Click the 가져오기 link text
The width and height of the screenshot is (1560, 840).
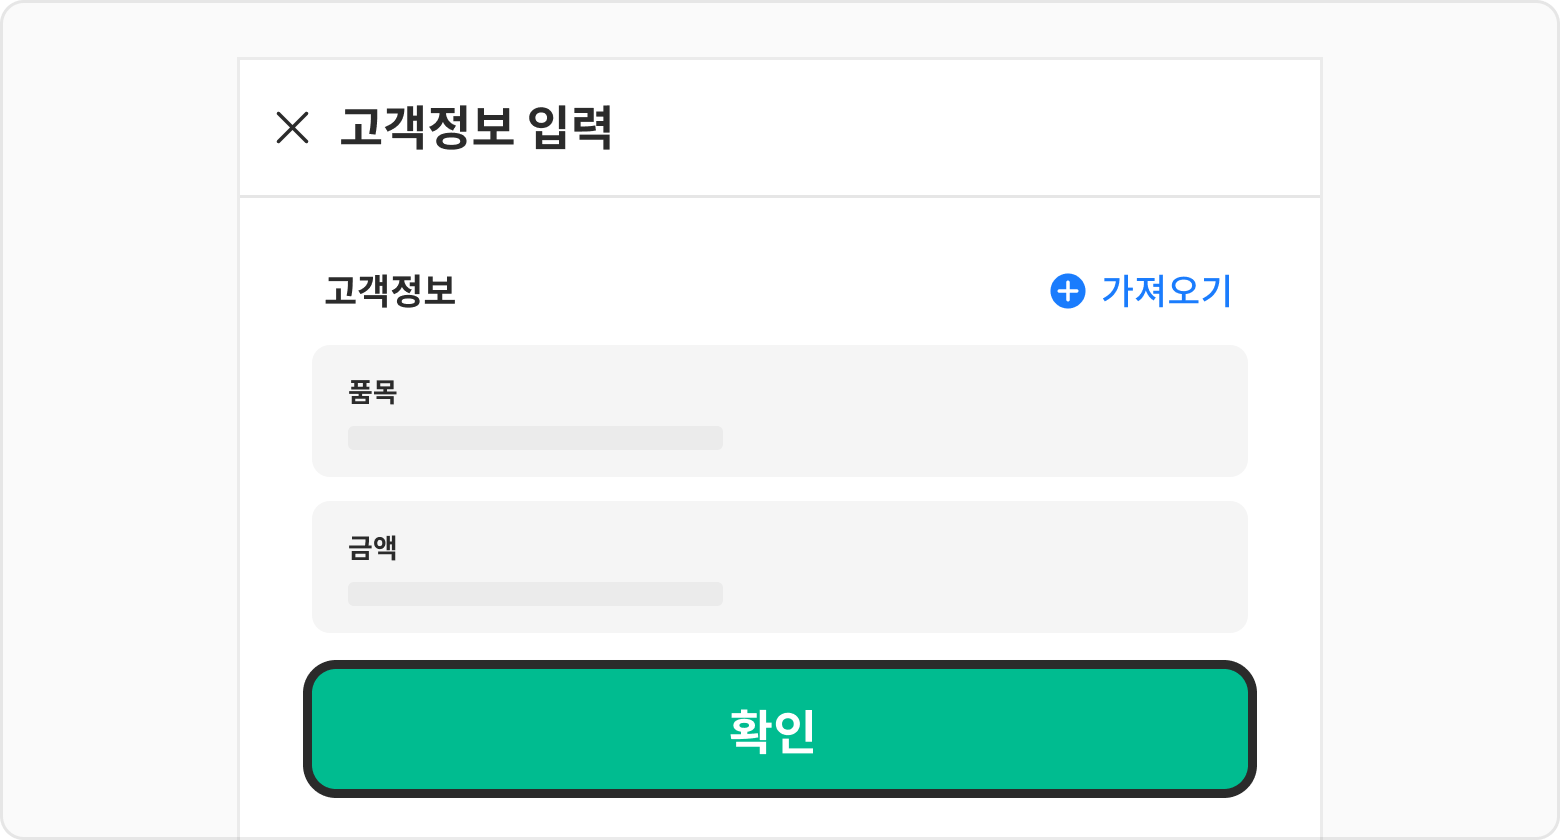1166,291
